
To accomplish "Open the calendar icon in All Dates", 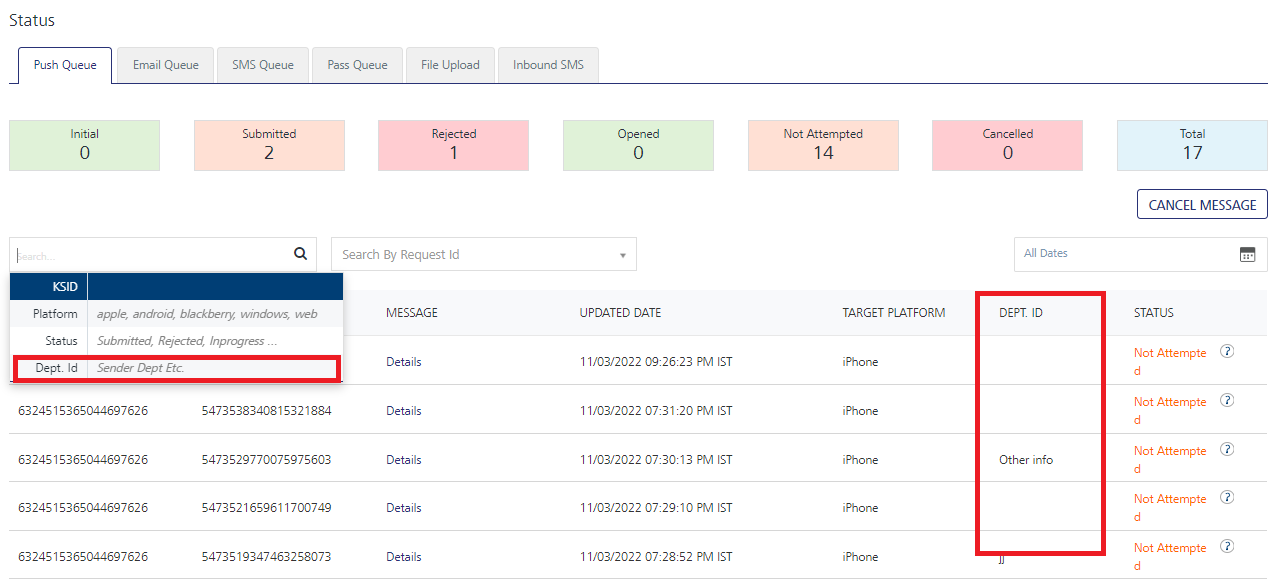I will click(x=1247, y=254).
